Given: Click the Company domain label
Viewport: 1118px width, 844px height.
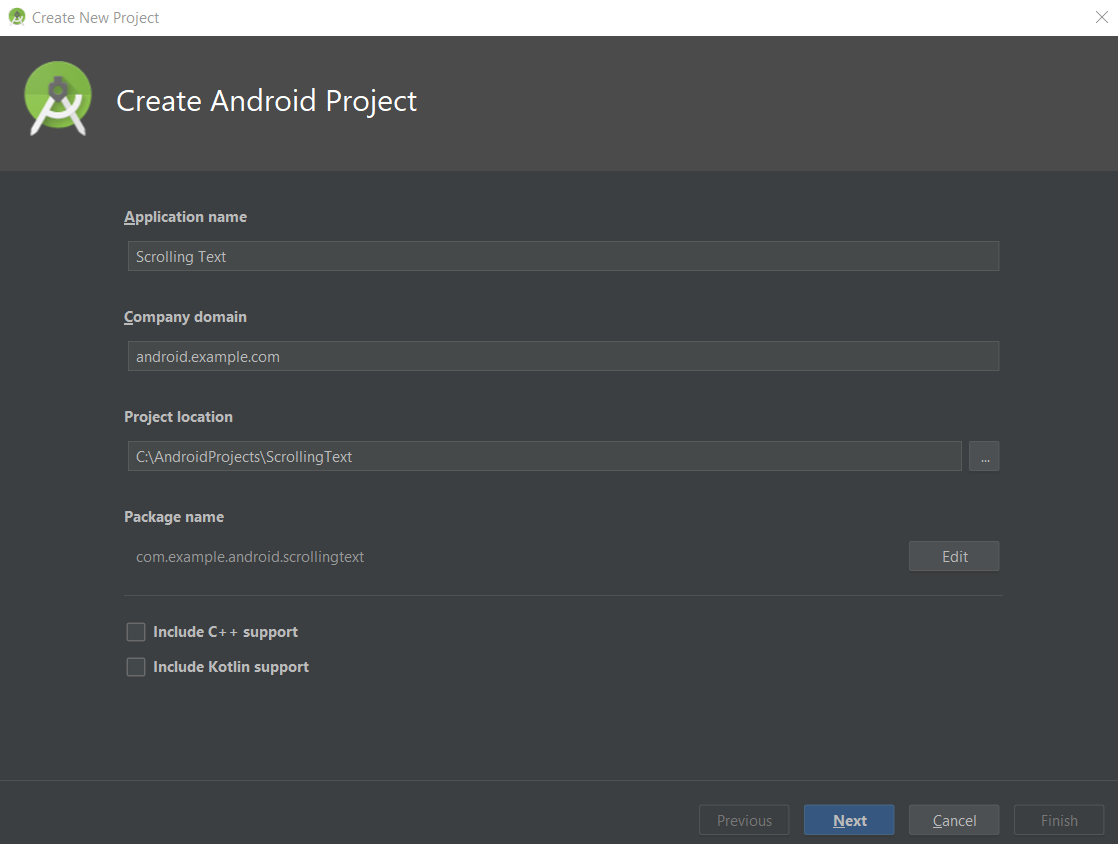Looking at the screenshot, I should tap(185, 316).
